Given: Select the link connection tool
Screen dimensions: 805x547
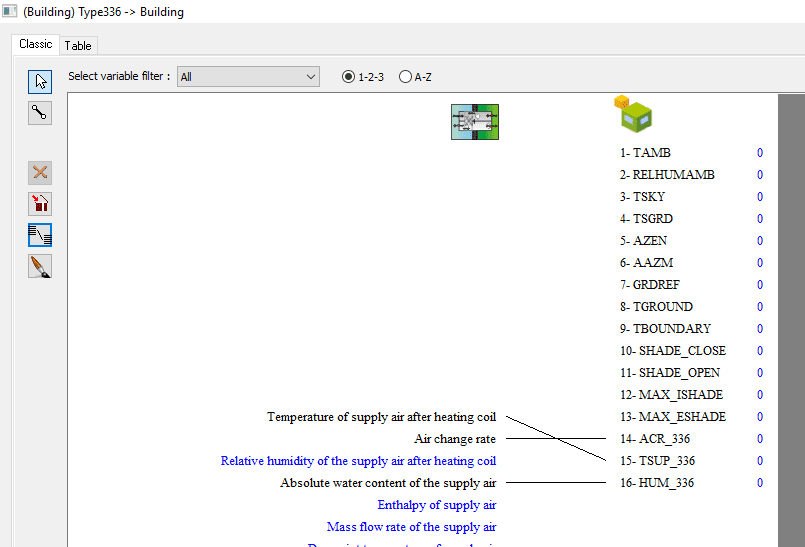Looking at the screenshot, I should tap(40, 113).
